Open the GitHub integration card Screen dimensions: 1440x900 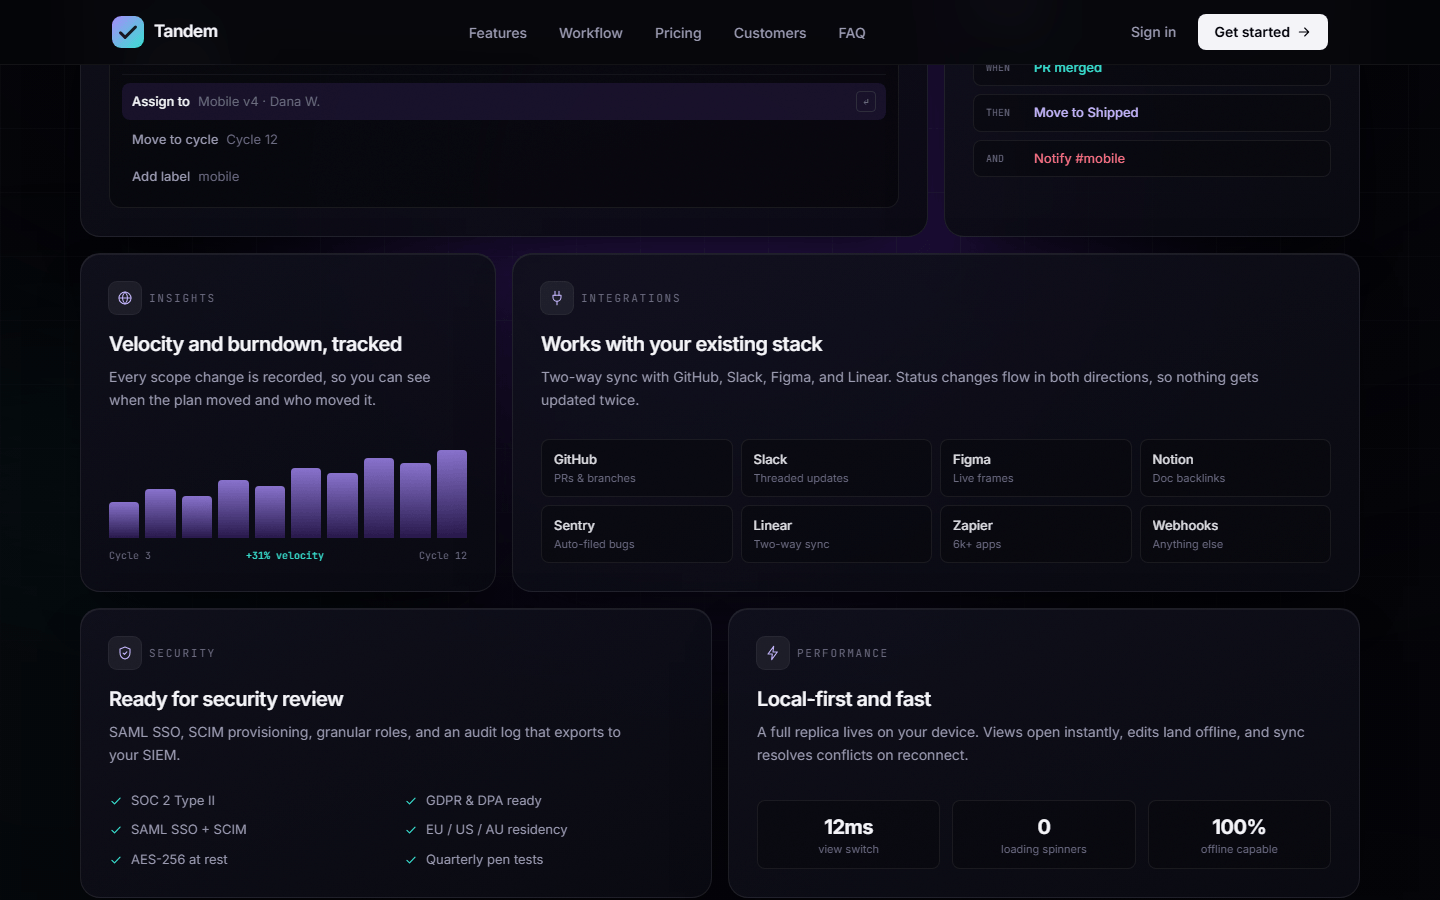[x=637, y=468]
